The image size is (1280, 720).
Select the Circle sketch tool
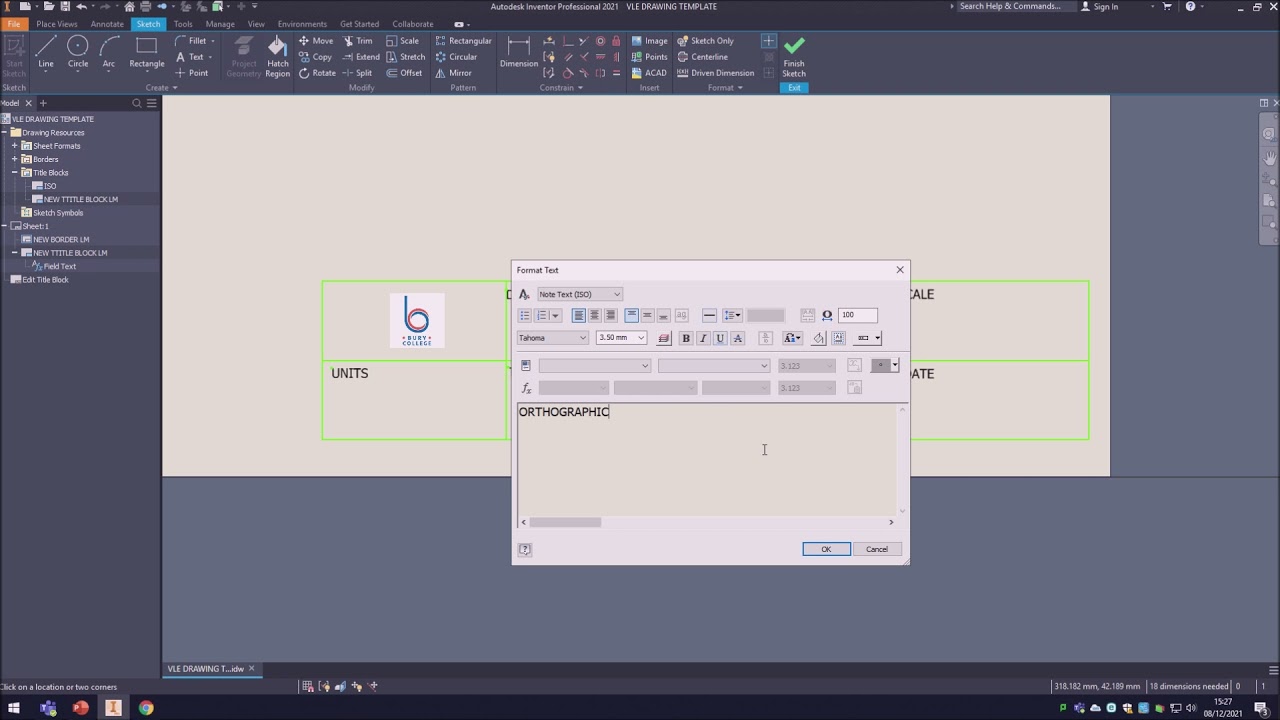(77, 52)
